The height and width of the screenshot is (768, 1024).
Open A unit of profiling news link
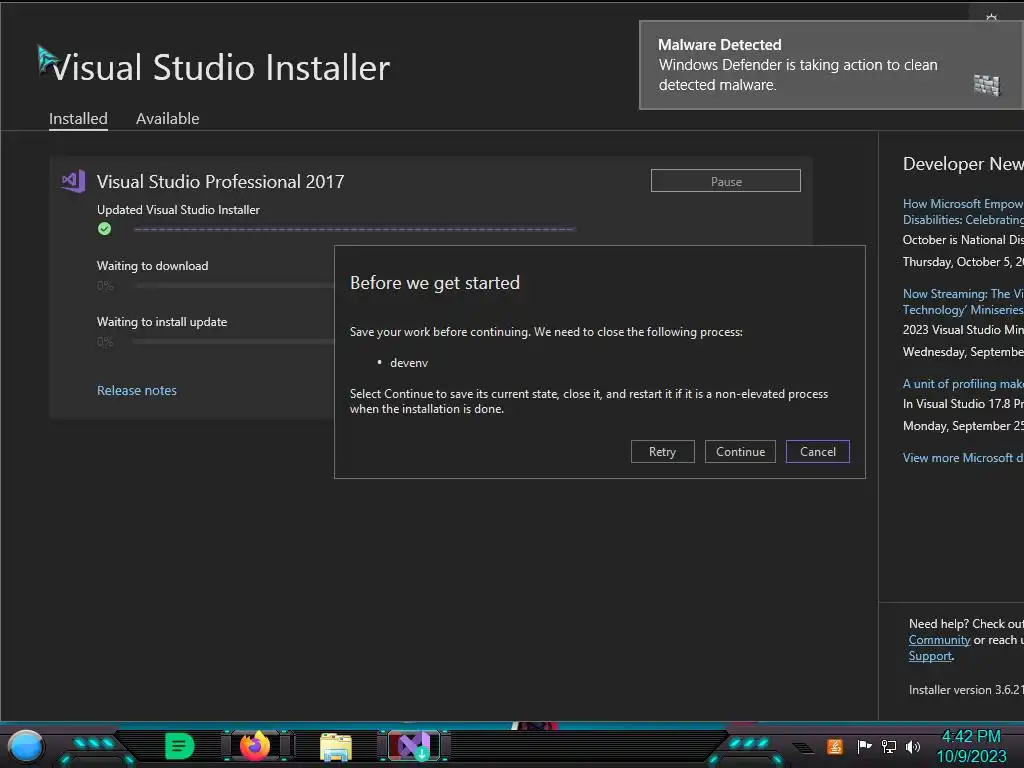click(x=963, y=383)
